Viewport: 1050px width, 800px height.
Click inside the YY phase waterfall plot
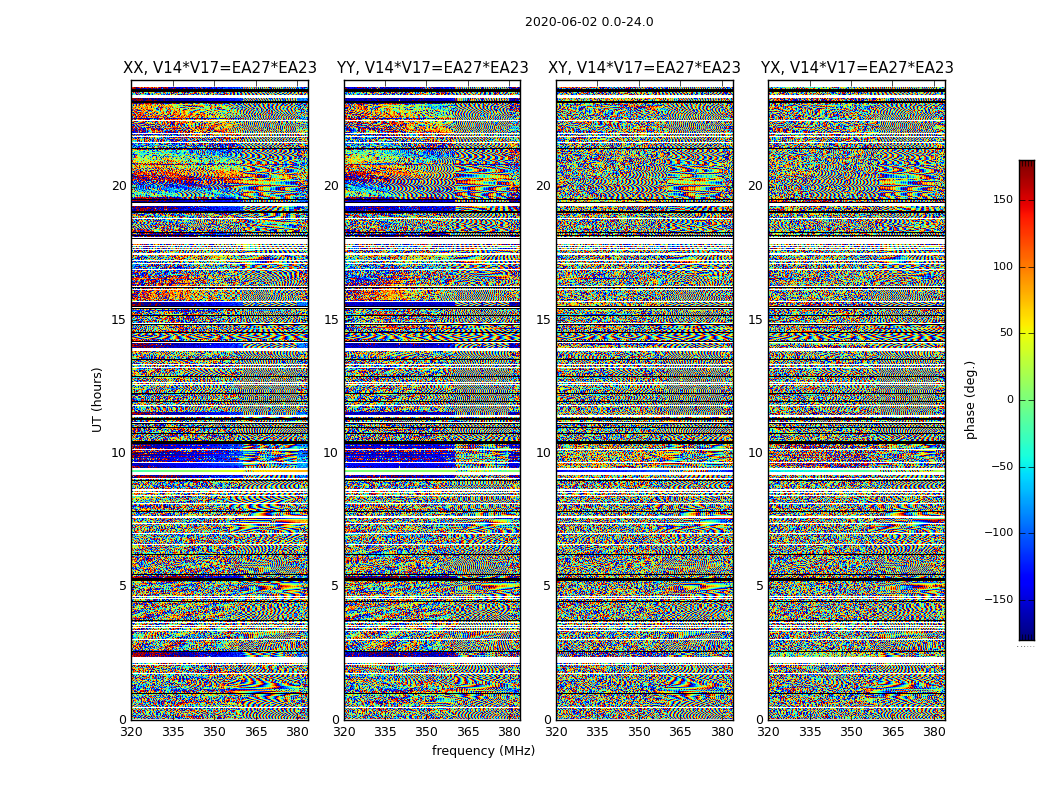[433, 400]
